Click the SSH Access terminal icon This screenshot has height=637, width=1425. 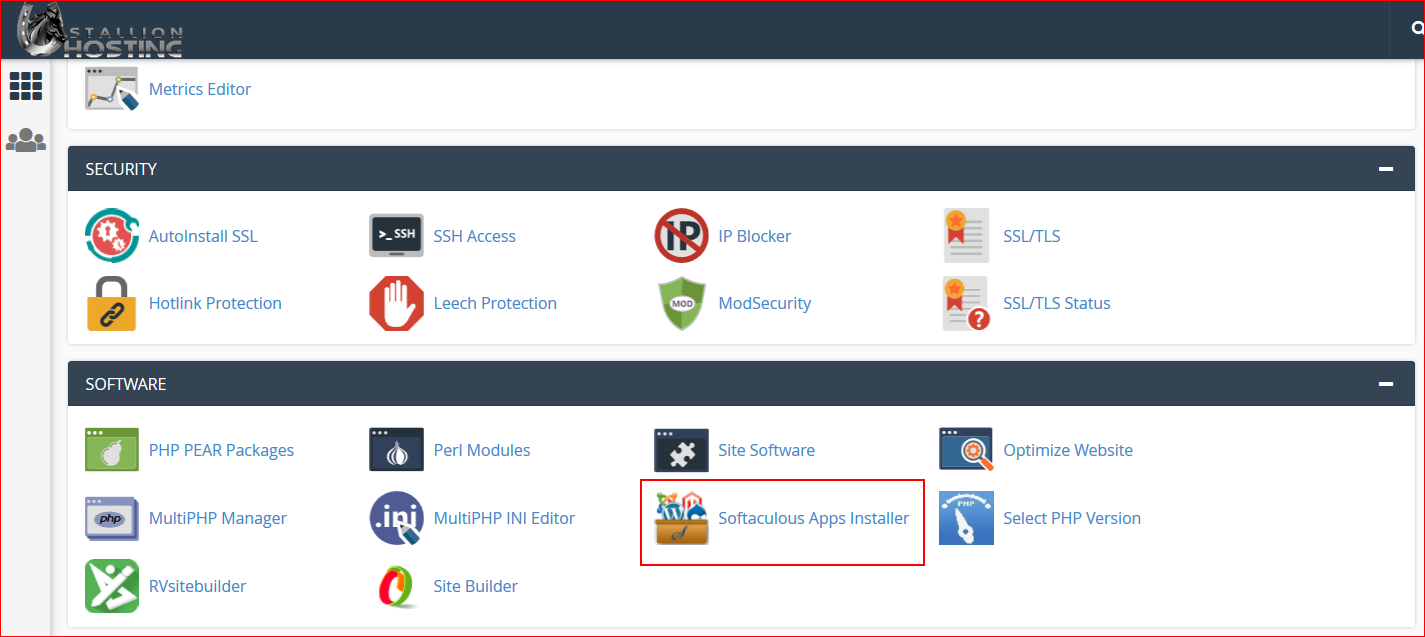coord(396,236)
